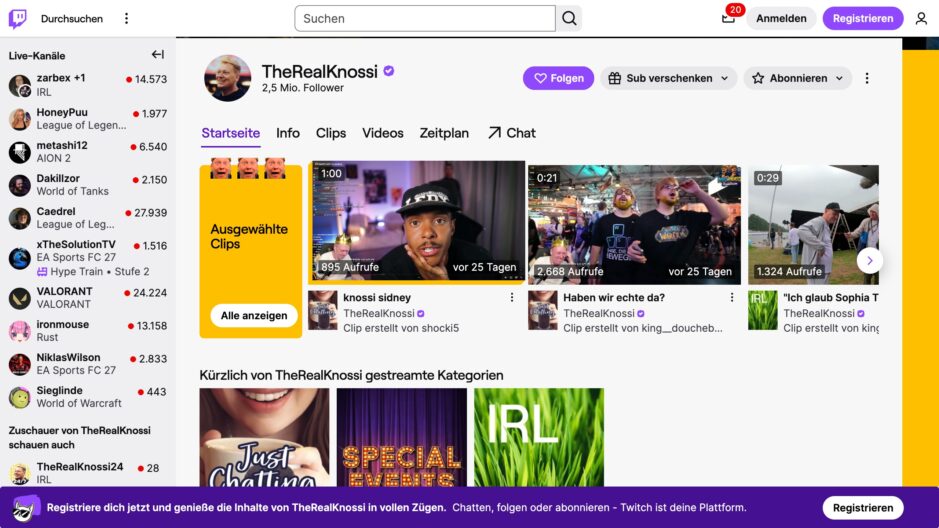Open the Clips tab

coord(331,133)
